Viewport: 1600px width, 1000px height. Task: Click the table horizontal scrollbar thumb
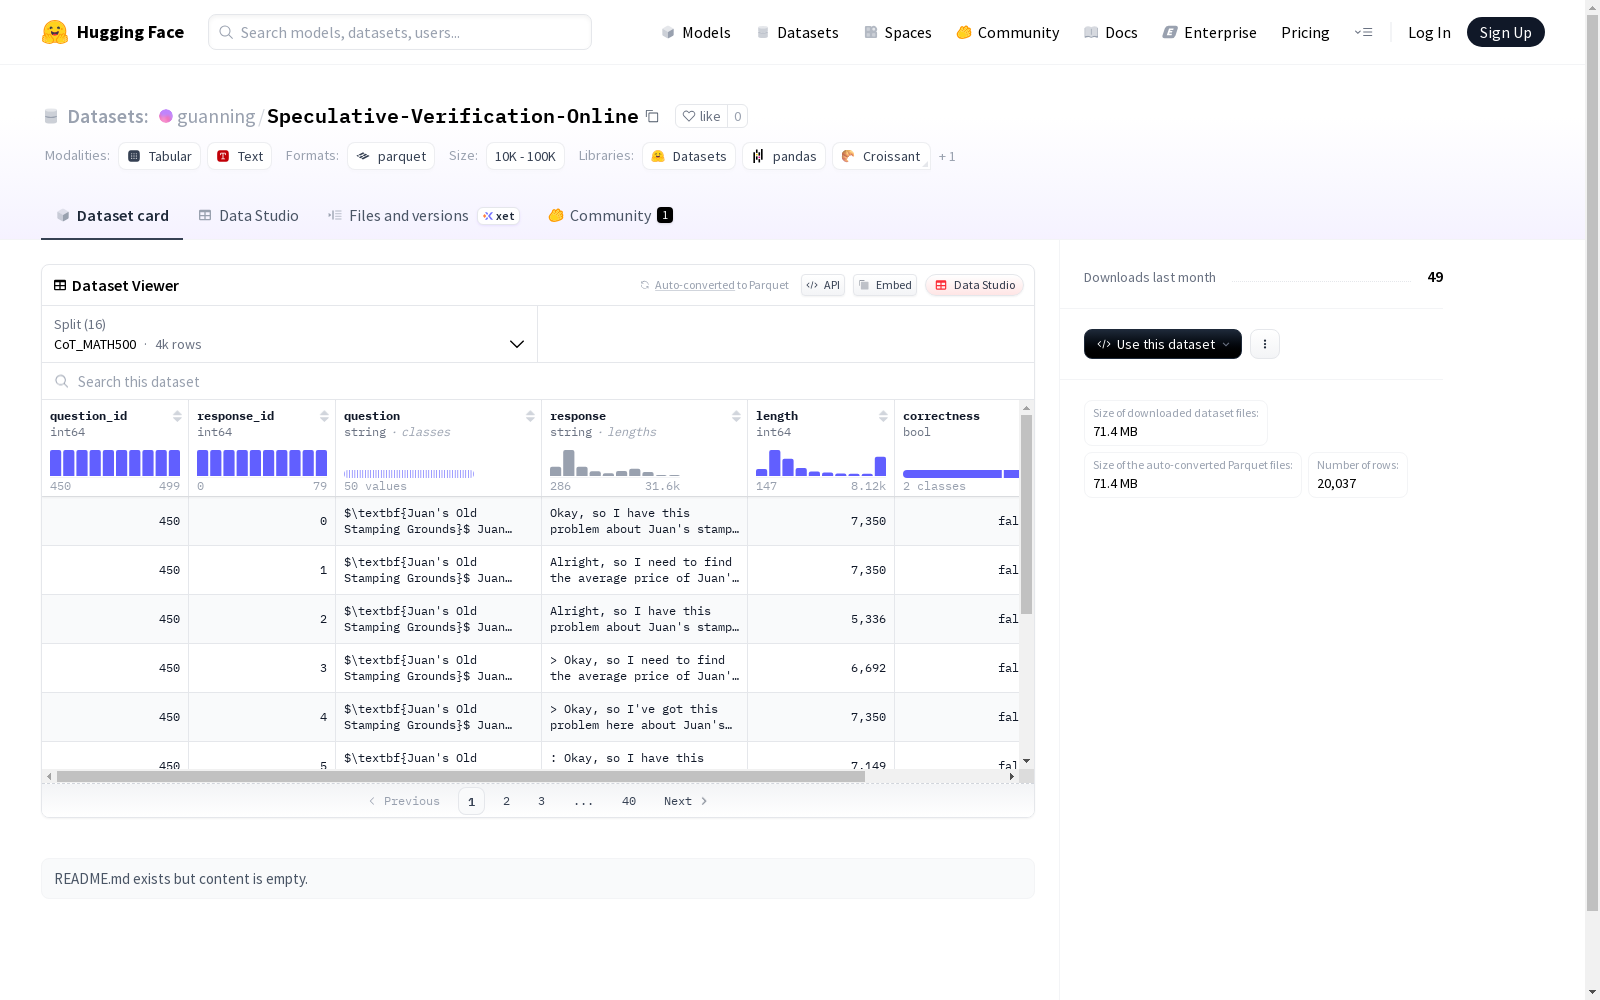461,776
